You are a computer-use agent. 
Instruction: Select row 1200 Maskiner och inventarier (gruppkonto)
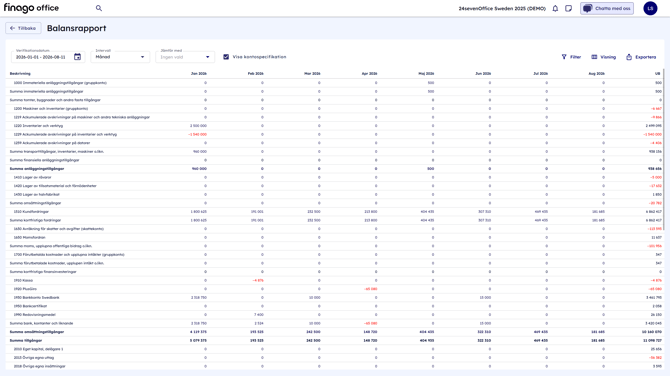pos(335,109)
